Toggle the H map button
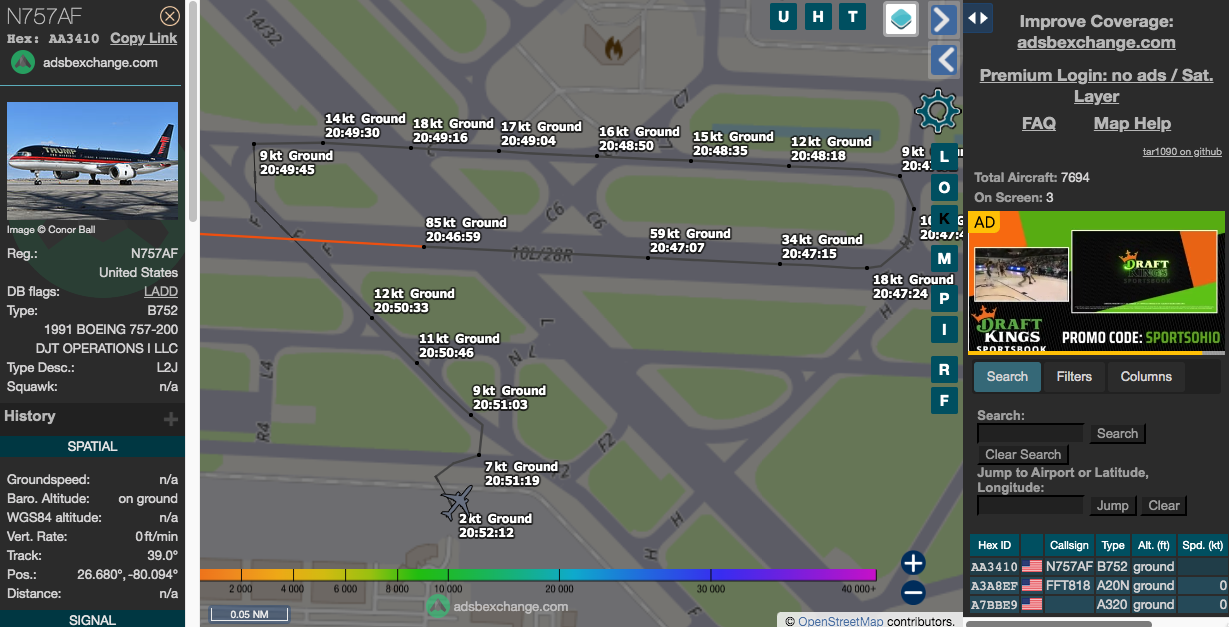The height and width of the screenshot is (627, 1229). (818, 16)
